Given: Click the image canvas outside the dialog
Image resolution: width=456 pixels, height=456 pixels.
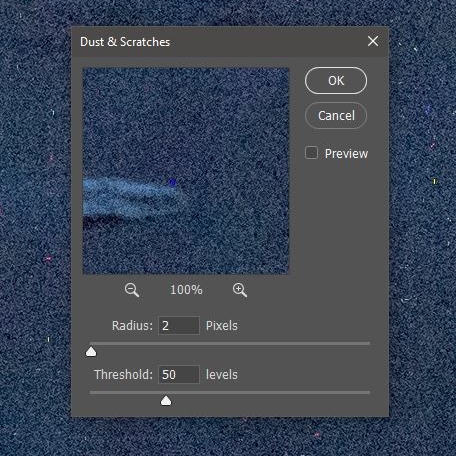Looking at the screenshot, I should point(33,233).
